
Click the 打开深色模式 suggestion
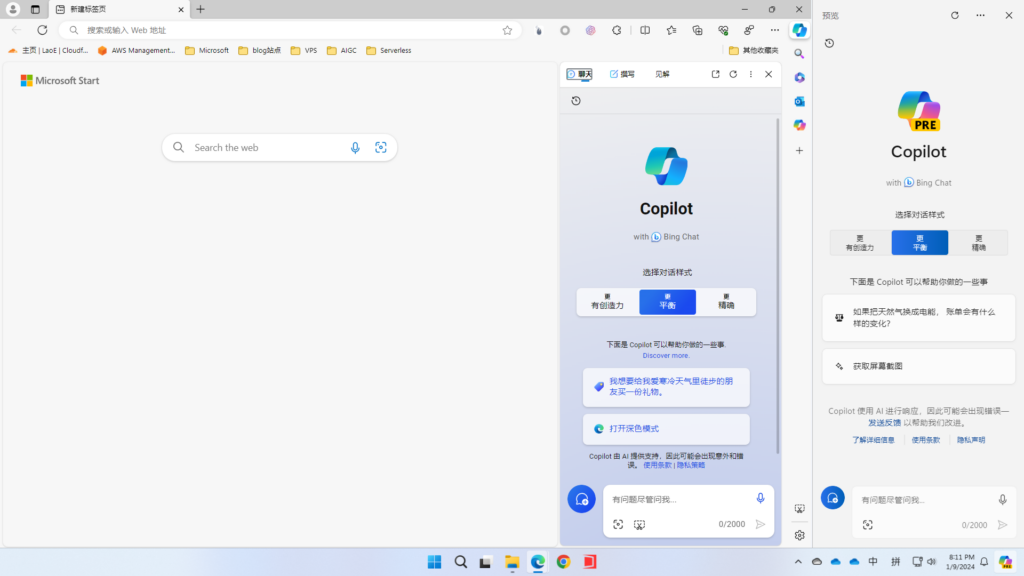(666, 429)
